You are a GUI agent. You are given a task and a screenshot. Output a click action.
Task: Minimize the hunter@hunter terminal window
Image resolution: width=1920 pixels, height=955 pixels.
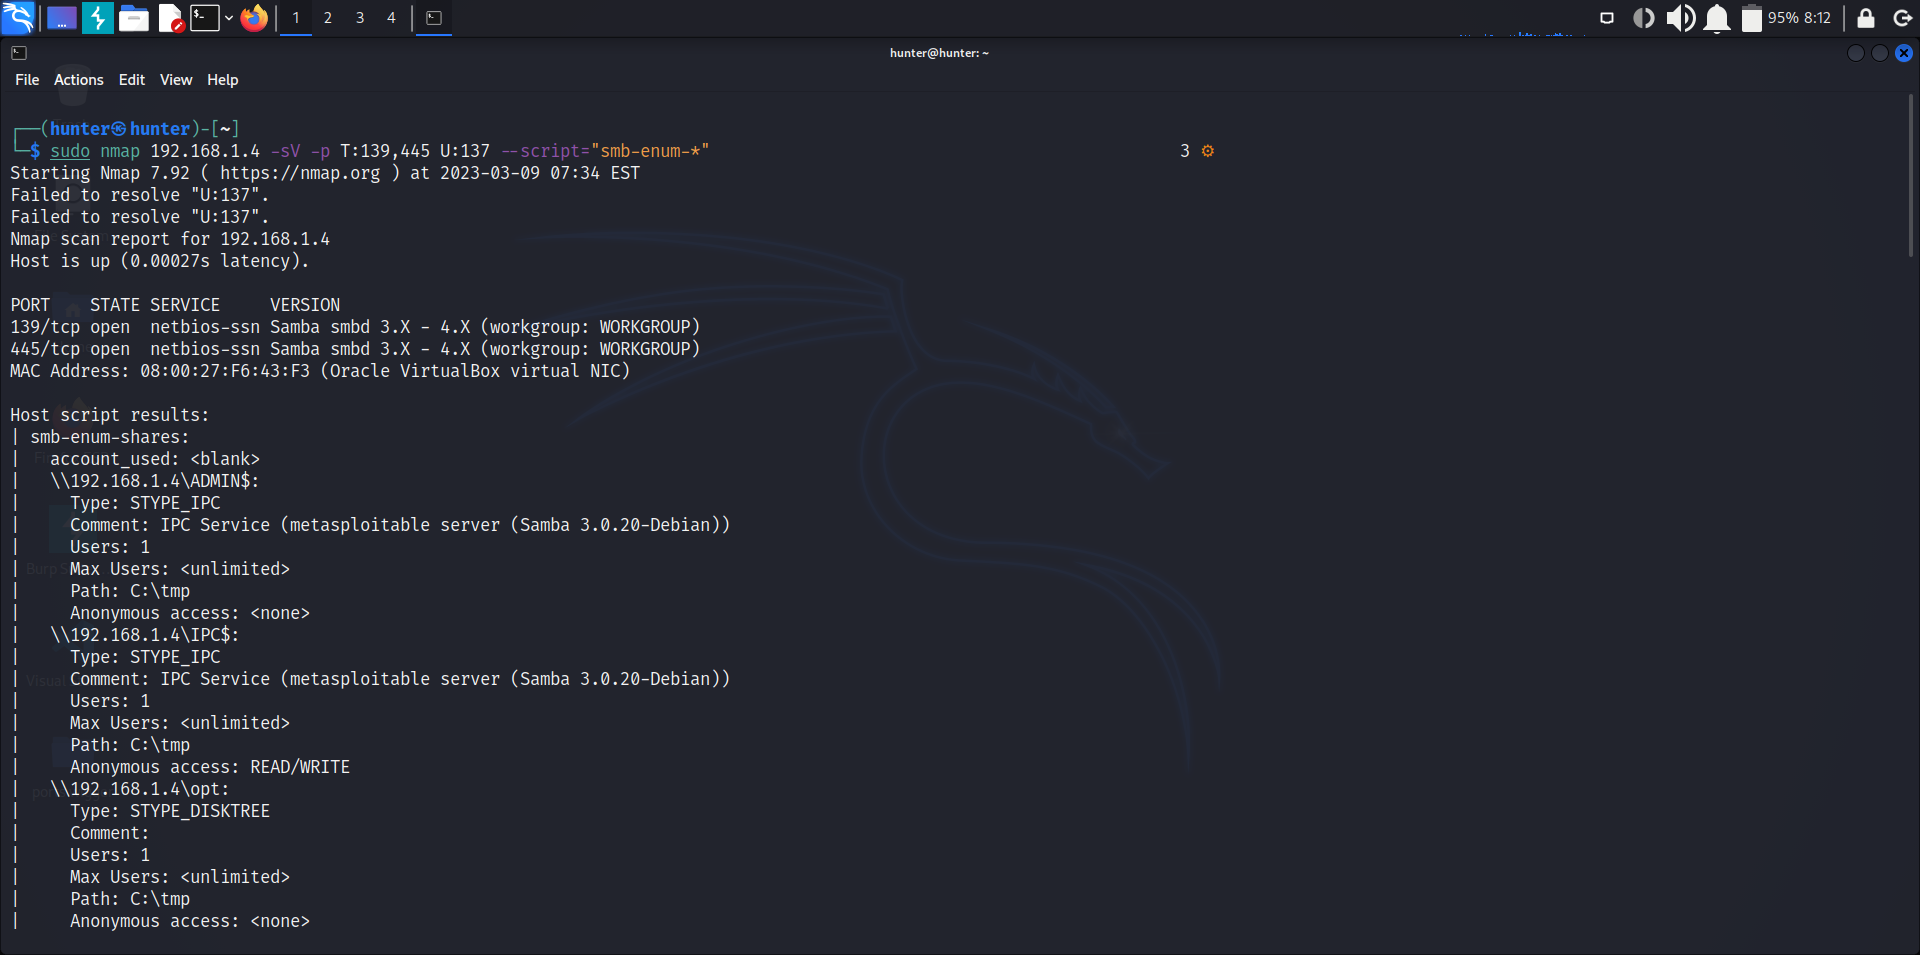[x=1855, y=53]
